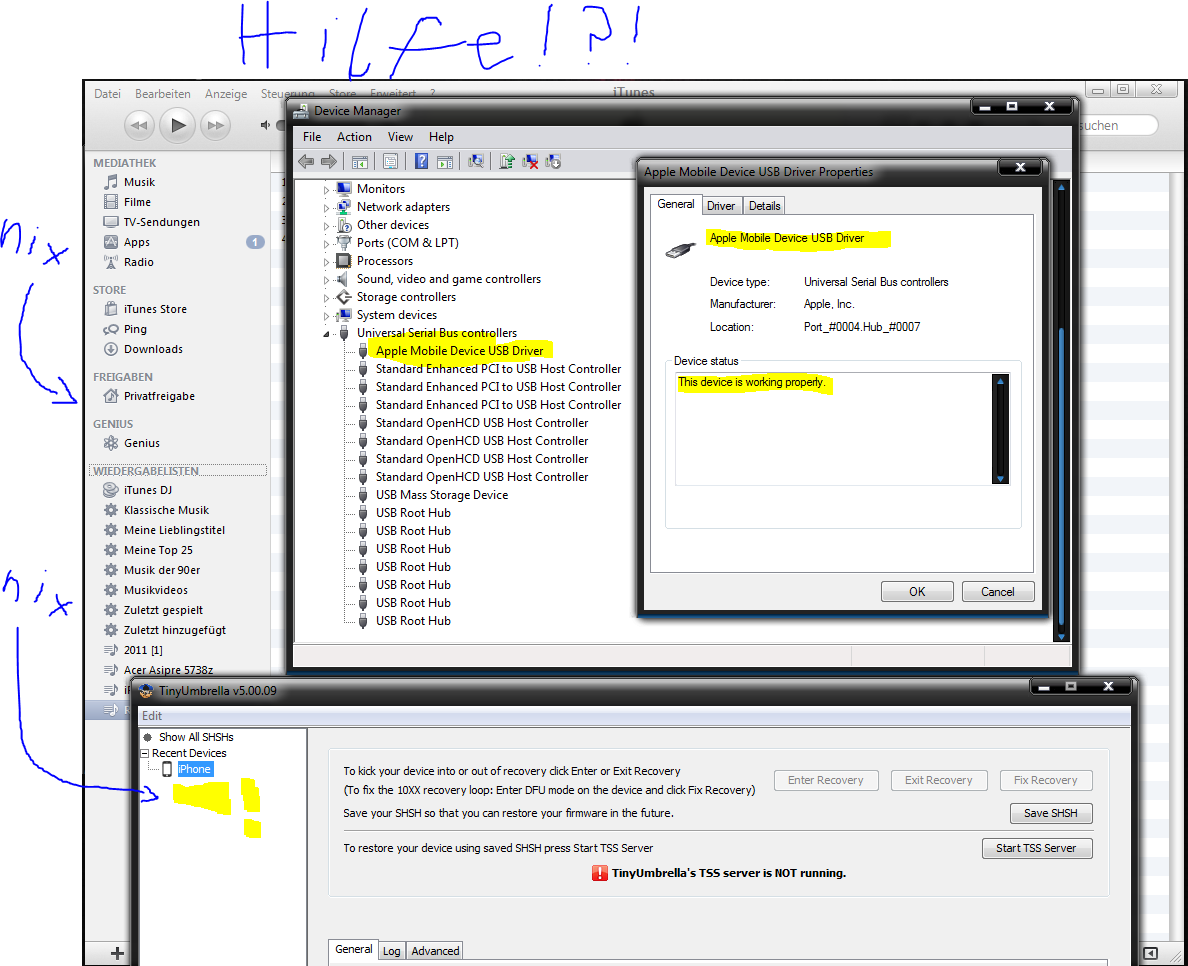Click update driver software toolbar icon
The image size is (1188, 966).
(x=507, y=161)
